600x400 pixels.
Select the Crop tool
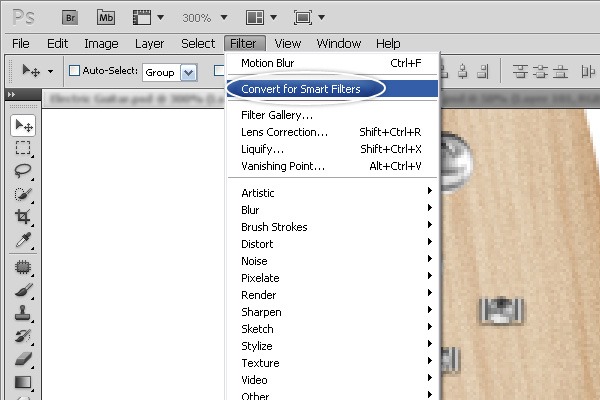pyautogui.click(x=23, y=217)
